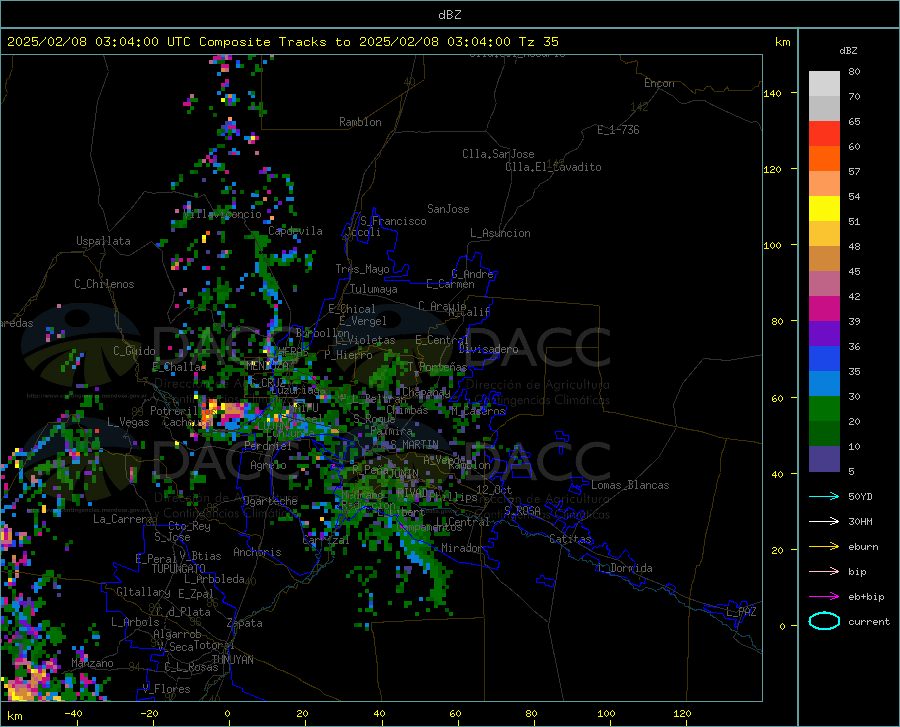Click the 'L_Vegas' map label
This screenshot has width=900, height=727.
(x=128, y=422)
